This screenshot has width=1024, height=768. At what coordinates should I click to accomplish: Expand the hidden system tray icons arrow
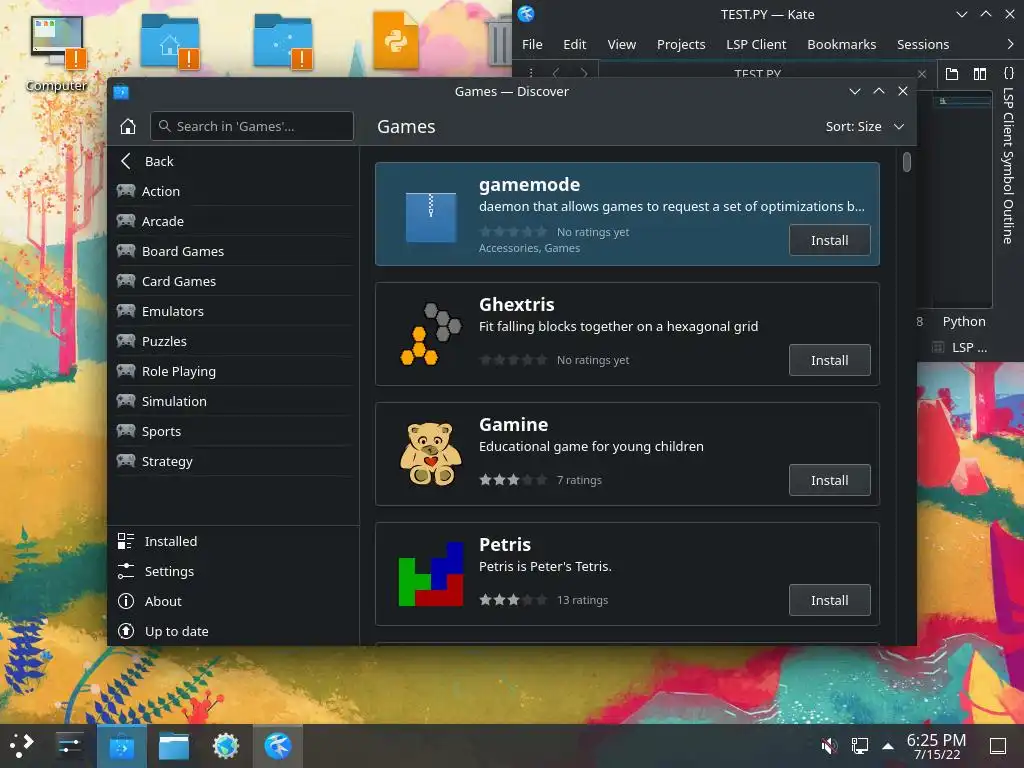pos(888,745)
